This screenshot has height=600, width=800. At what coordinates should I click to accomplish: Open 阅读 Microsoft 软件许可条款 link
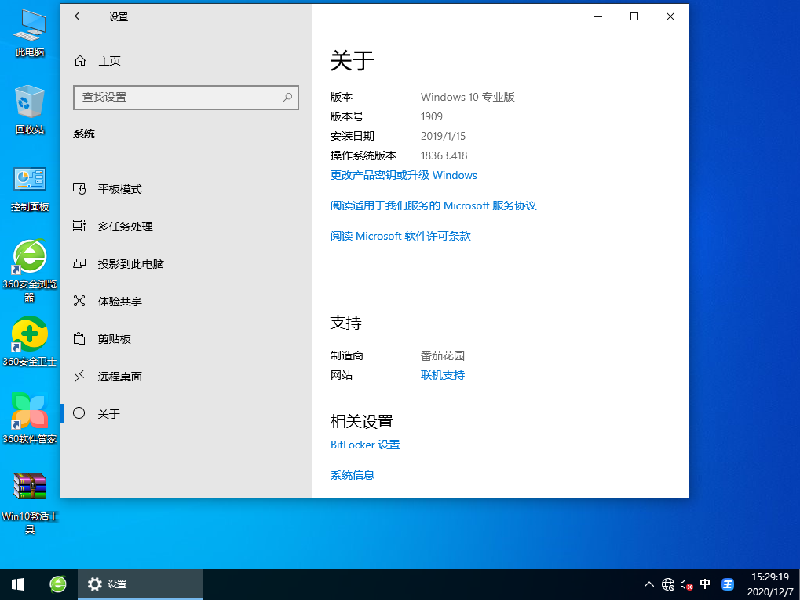coord(400,236)
